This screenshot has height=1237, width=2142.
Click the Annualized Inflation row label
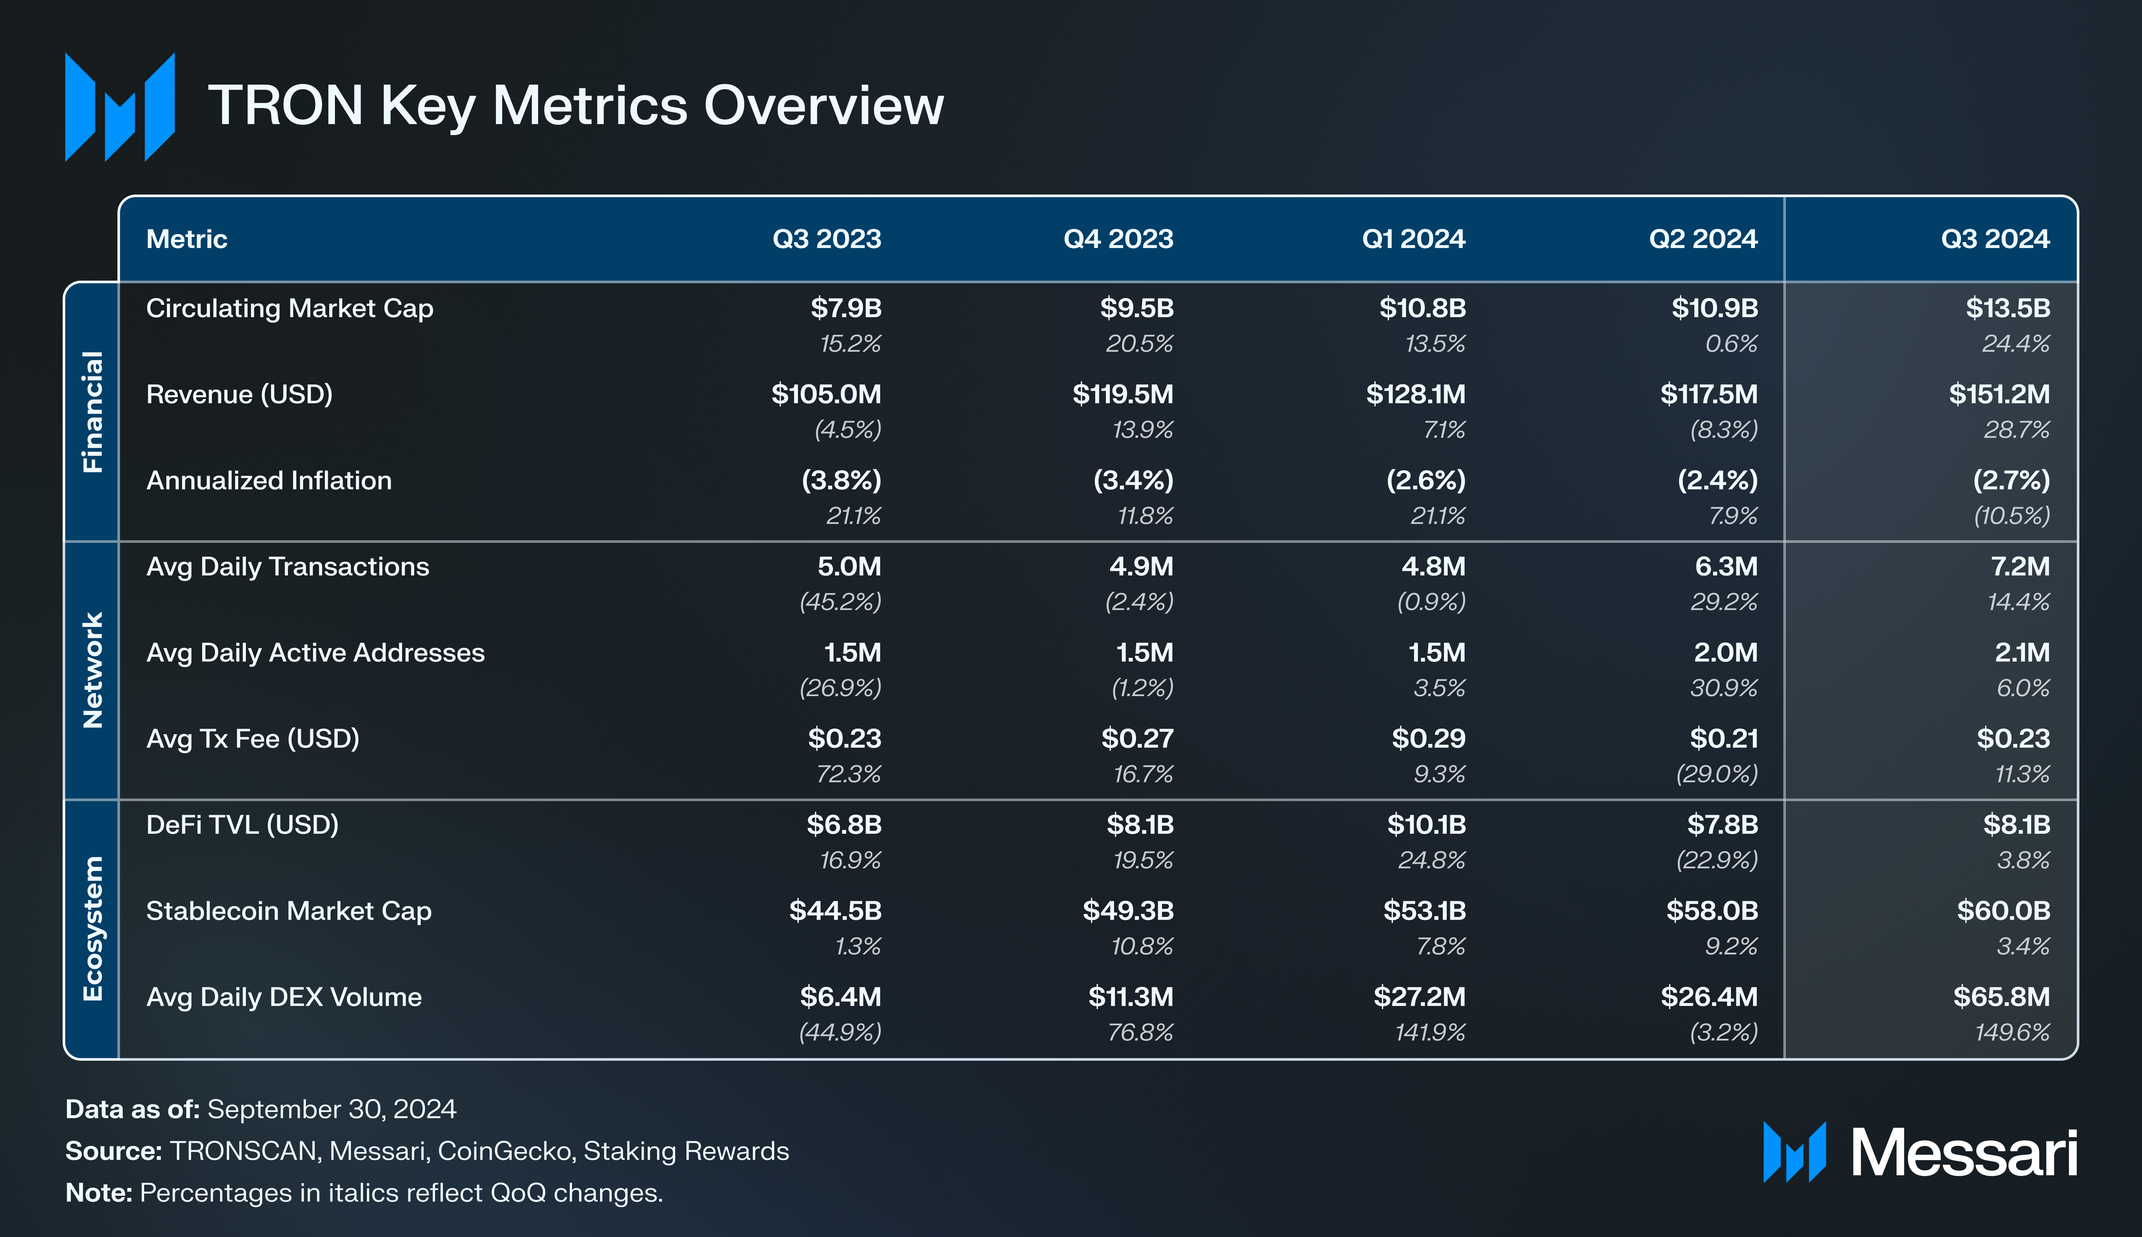coord(268,480)
